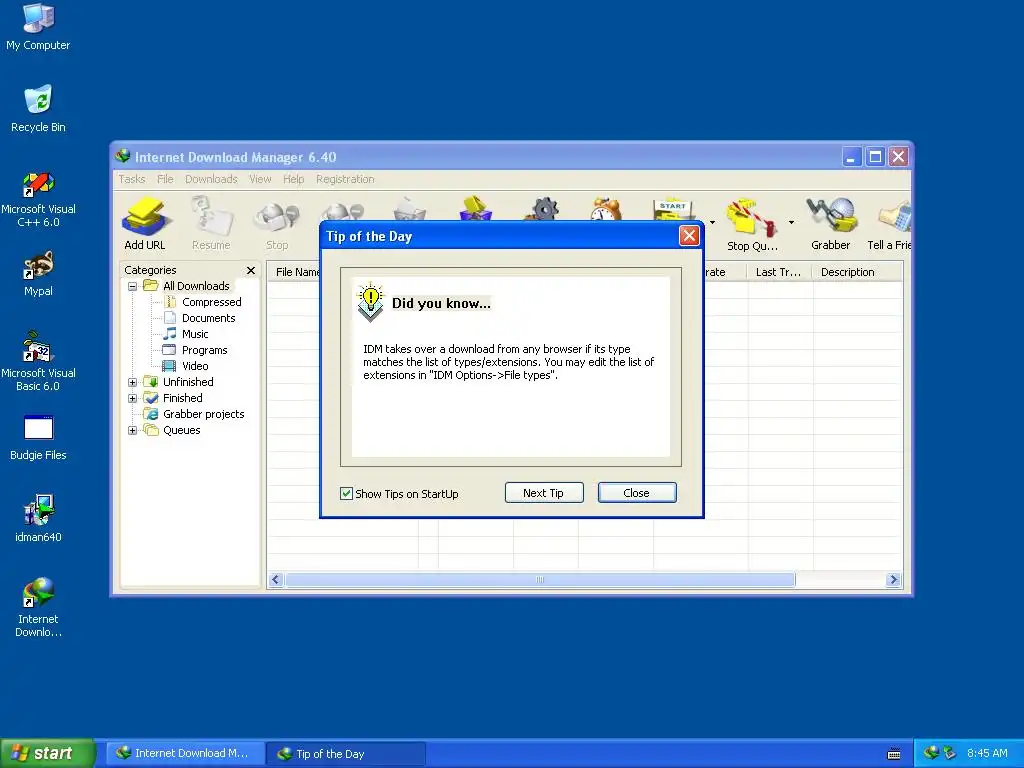
Task: Click the taskbar clock showing 8:45 AM
Action: tap(987, 753)
